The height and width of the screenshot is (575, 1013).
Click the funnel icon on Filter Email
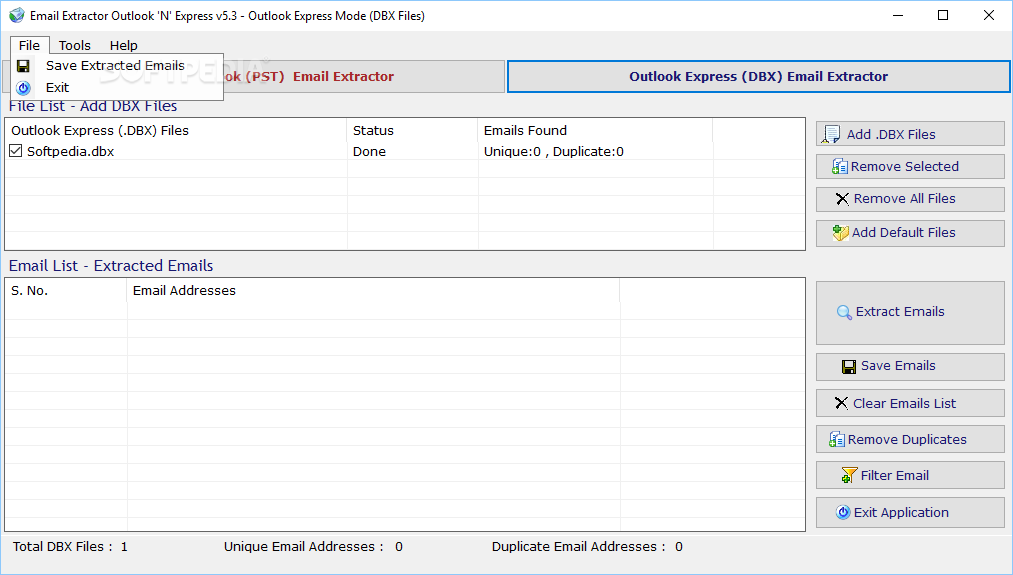click(x=849, y=476)
